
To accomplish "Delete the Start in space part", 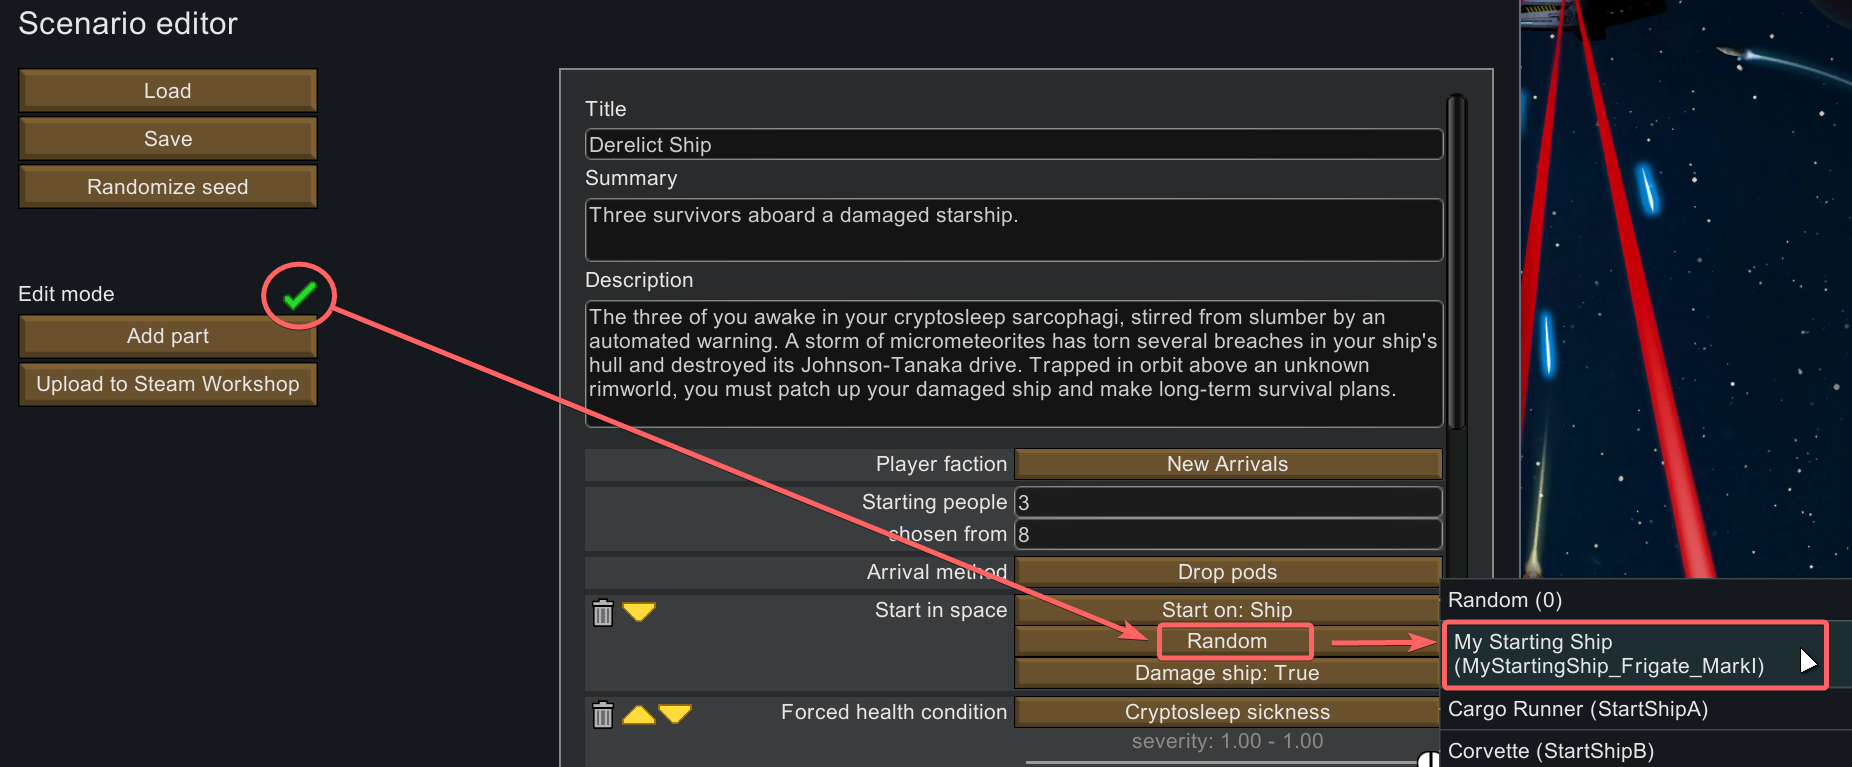I will coord(603,612).
